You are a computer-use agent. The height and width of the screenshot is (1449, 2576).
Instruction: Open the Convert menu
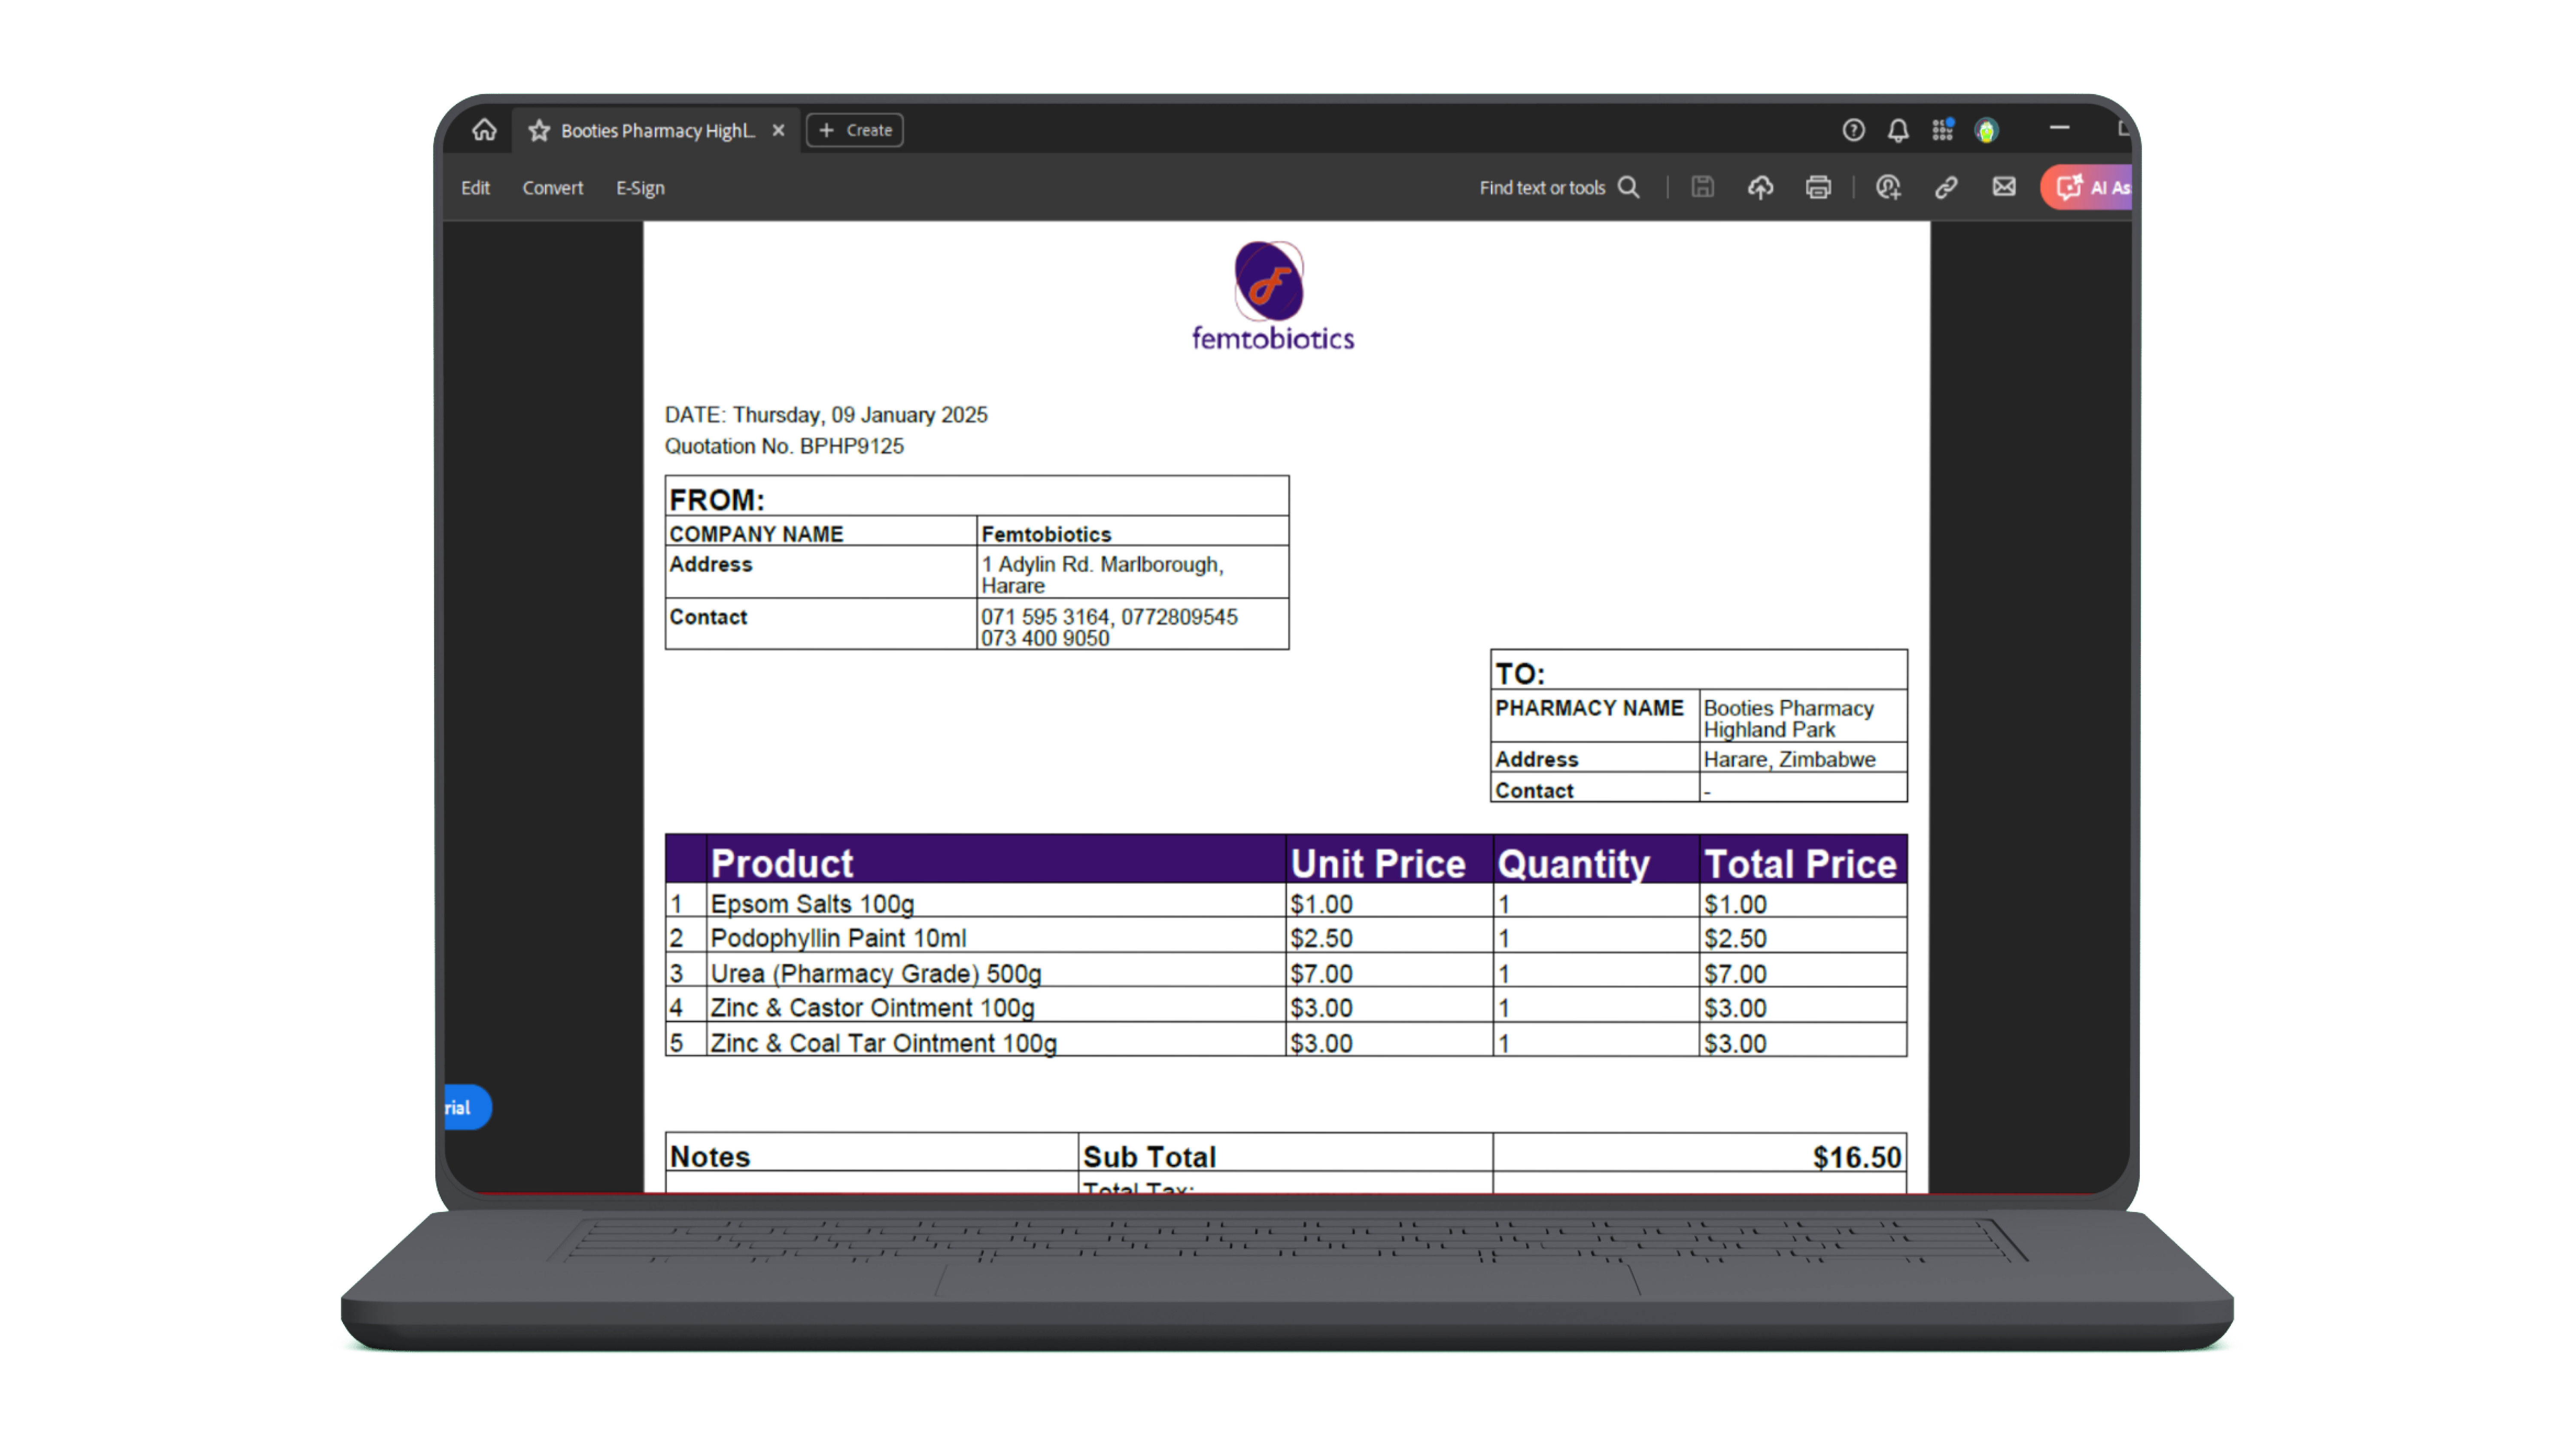(552, 188)
